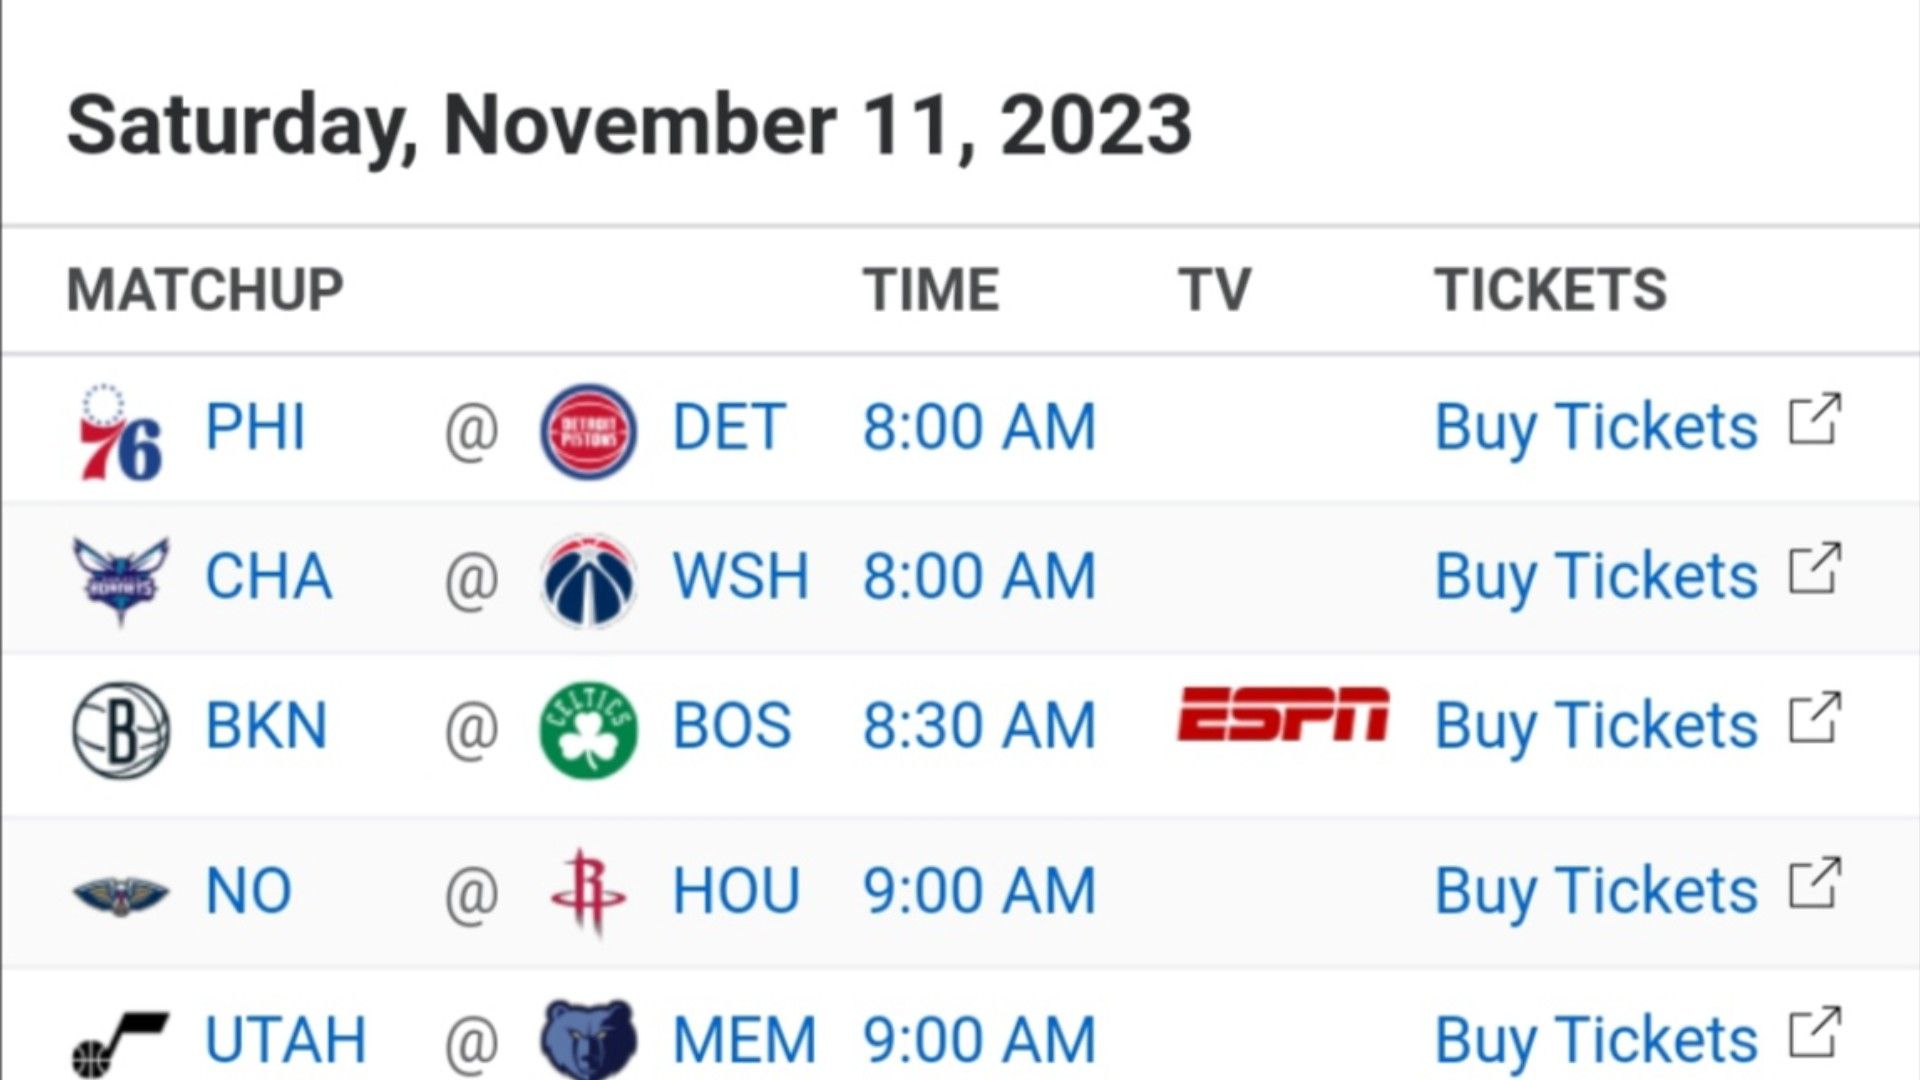Click external link icon for PHI game tickets
Screen dimensions: 1920x1080
coord(1815,420)
